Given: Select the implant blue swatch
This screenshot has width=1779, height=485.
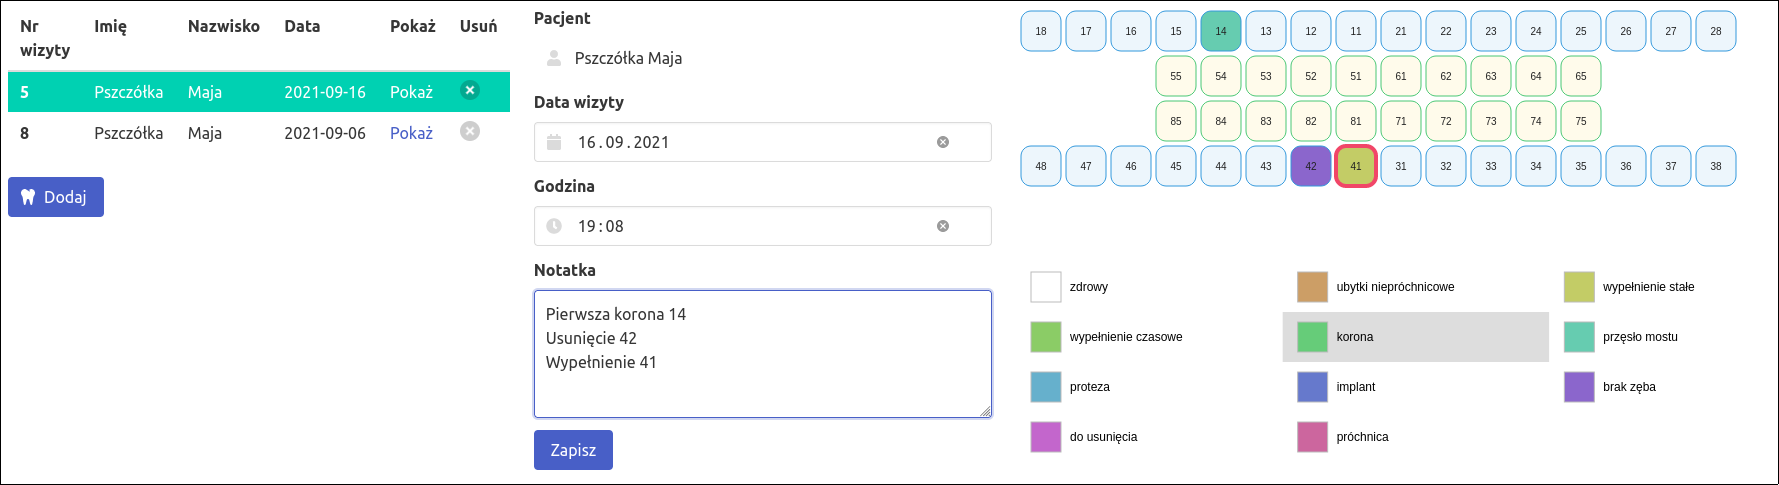Looking at the screenshot, I should [1312, 387].
